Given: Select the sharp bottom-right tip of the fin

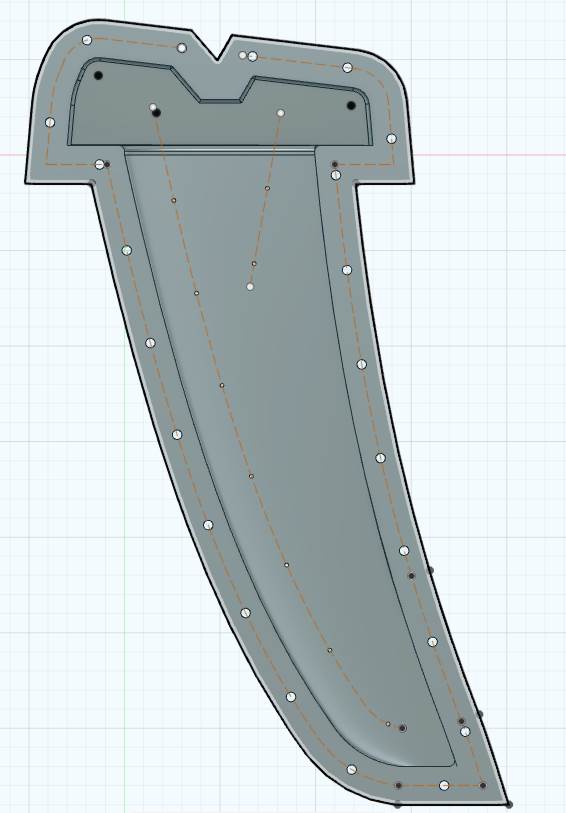Looking at the screenshot, I should tap(507, 803).
